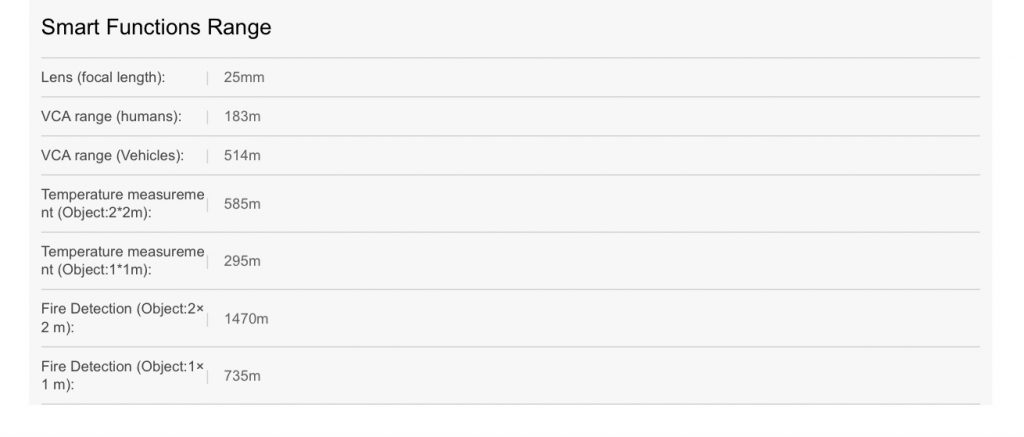Image resolution: width=1024 pixels, height=437 pixels.
Task: Select the VCA range (humans) label
Action: pos(111,117)
